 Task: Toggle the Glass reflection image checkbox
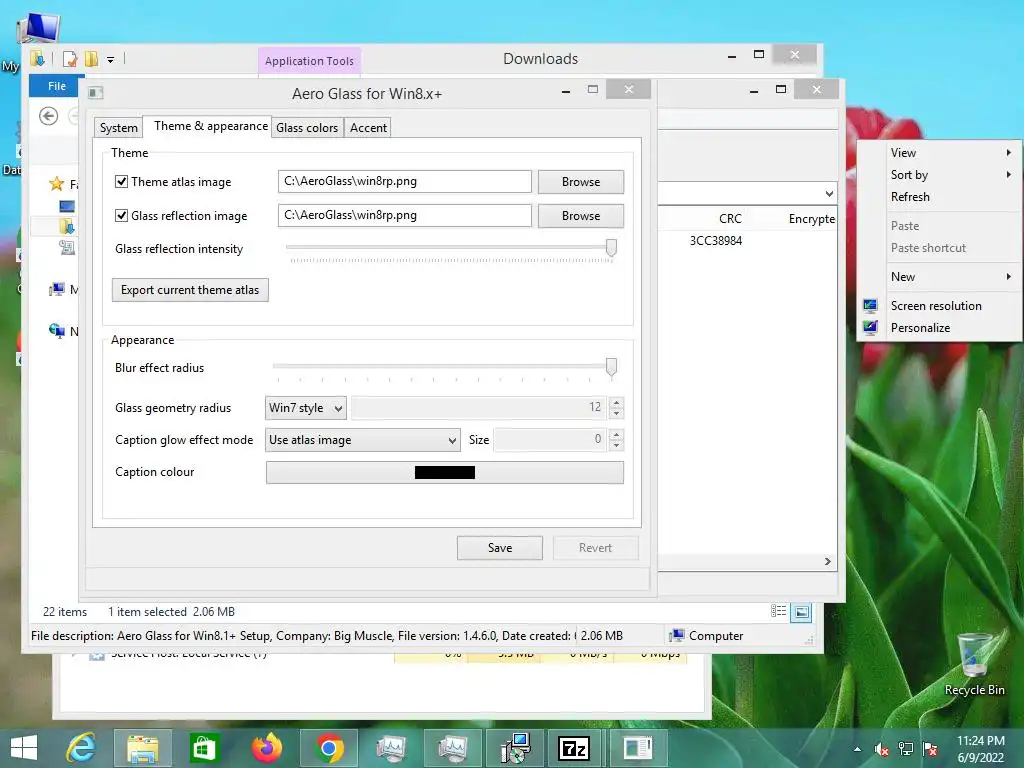pyautogui.click(x=121, y=216)
